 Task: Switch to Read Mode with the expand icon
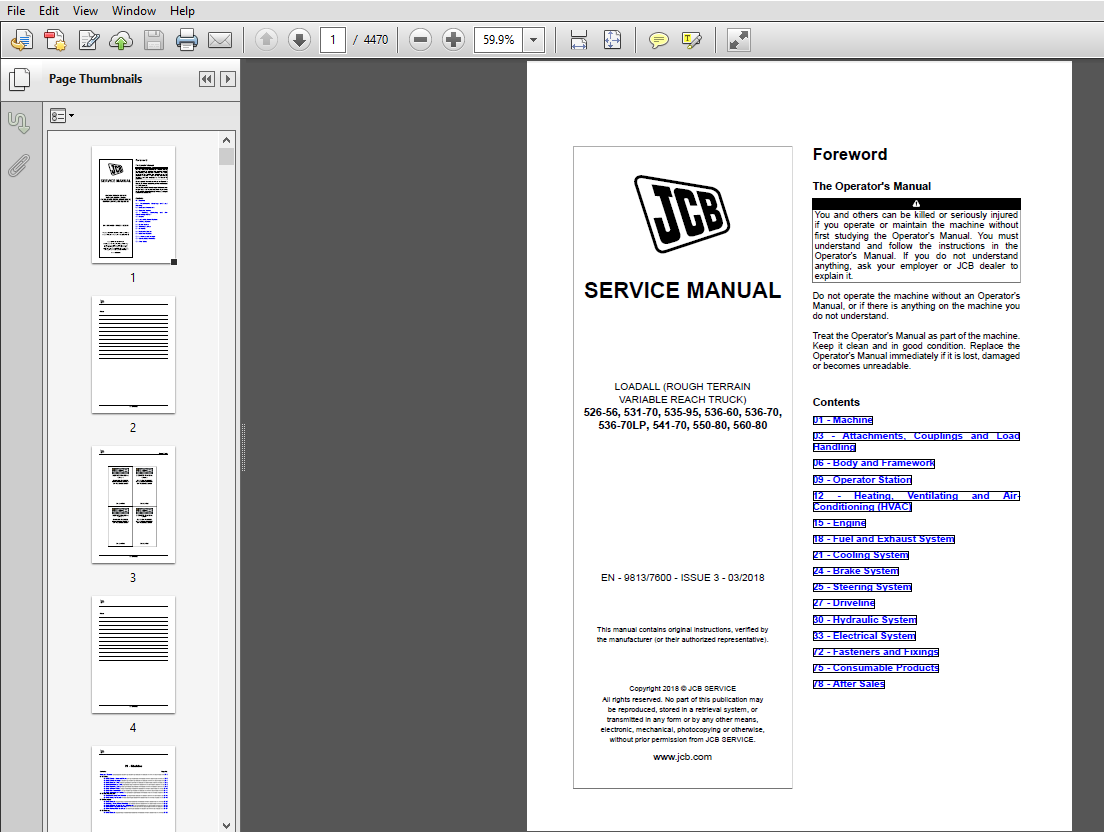click(739, 40)
